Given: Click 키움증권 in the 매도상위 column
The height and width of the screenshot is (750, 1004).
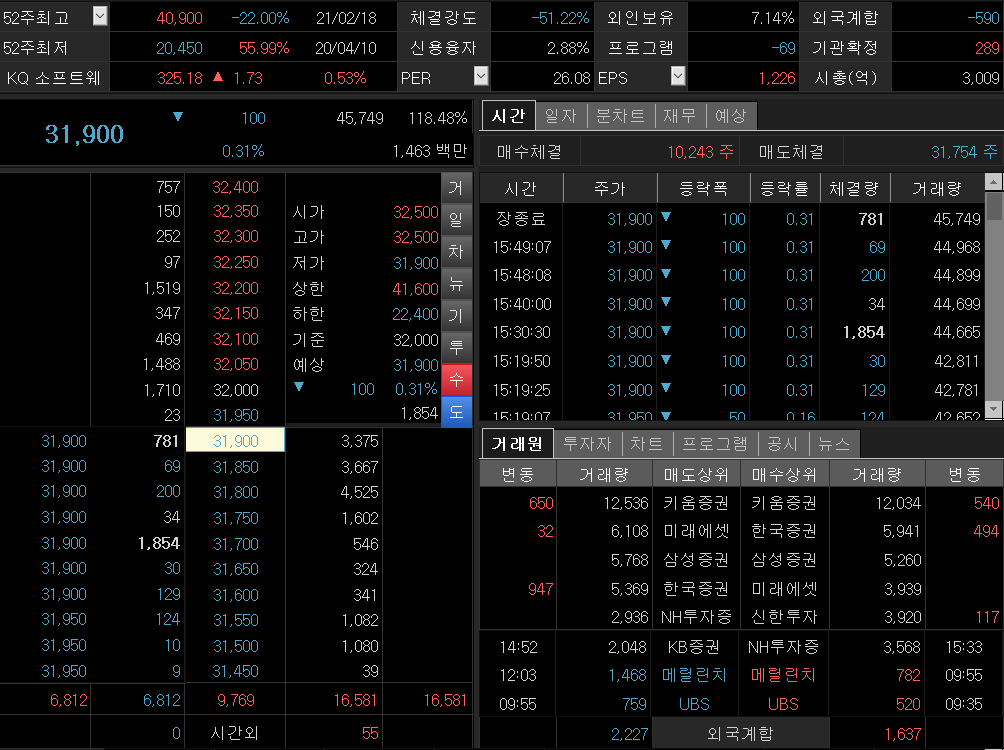Looking at the screenshot, I should (x=696, y=503).
